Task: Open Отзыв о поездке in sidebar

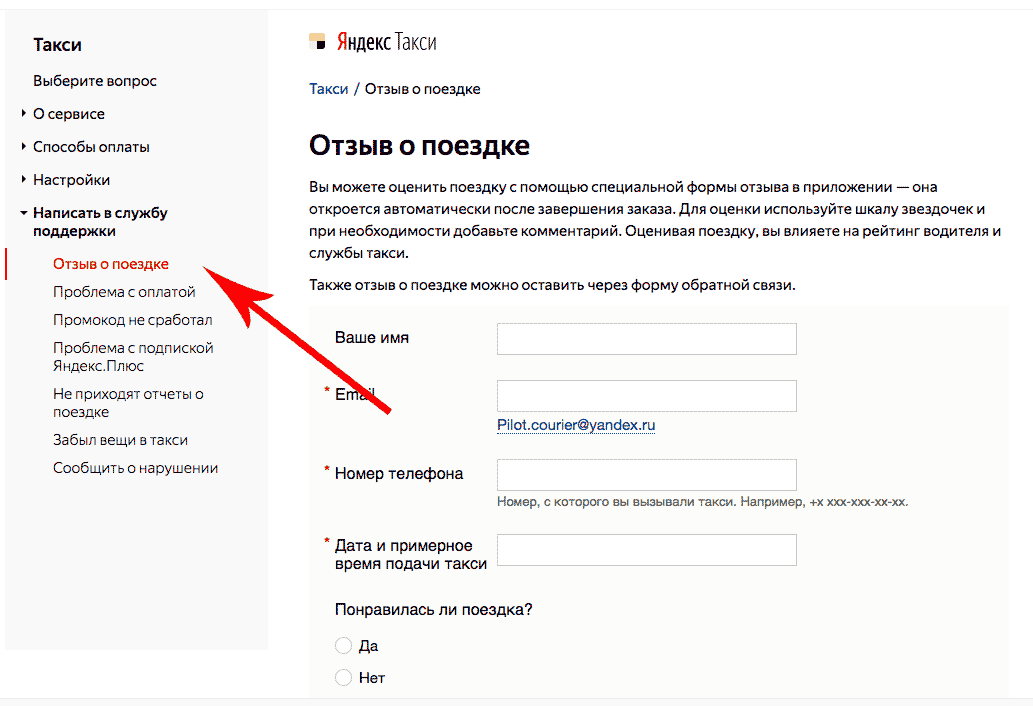Action: tap(110, 264)
